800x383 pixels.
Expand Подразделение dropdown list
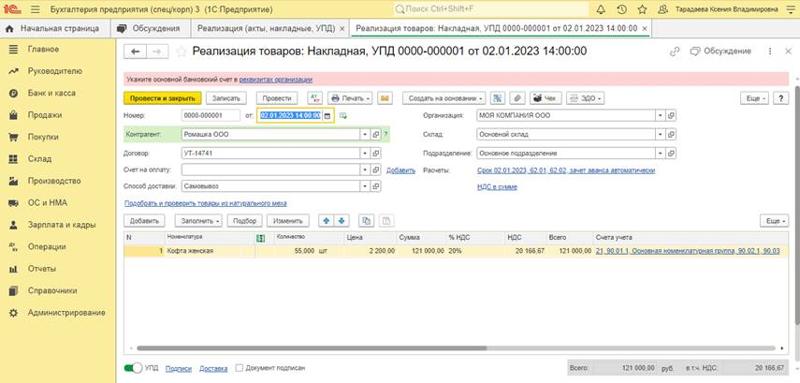tap(661, 153)
